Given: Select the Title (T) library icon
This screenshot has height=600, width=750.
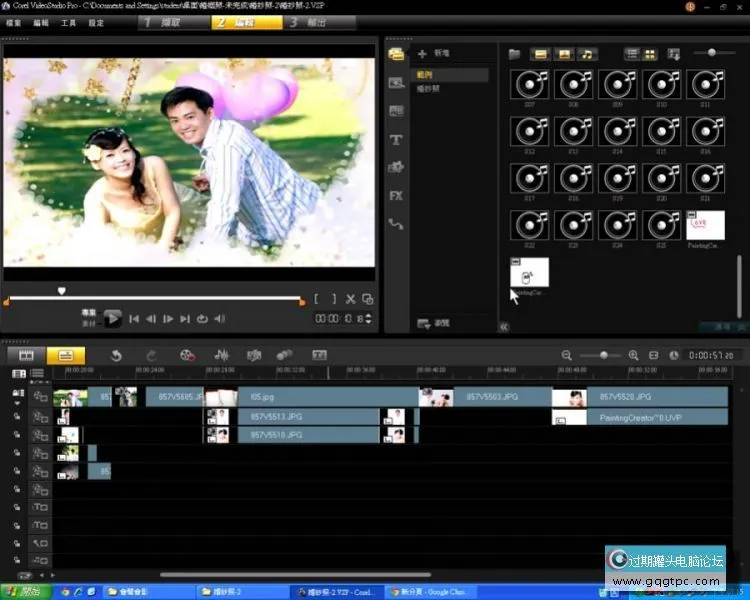Looking at the screenshot, I should click(396, 140).
